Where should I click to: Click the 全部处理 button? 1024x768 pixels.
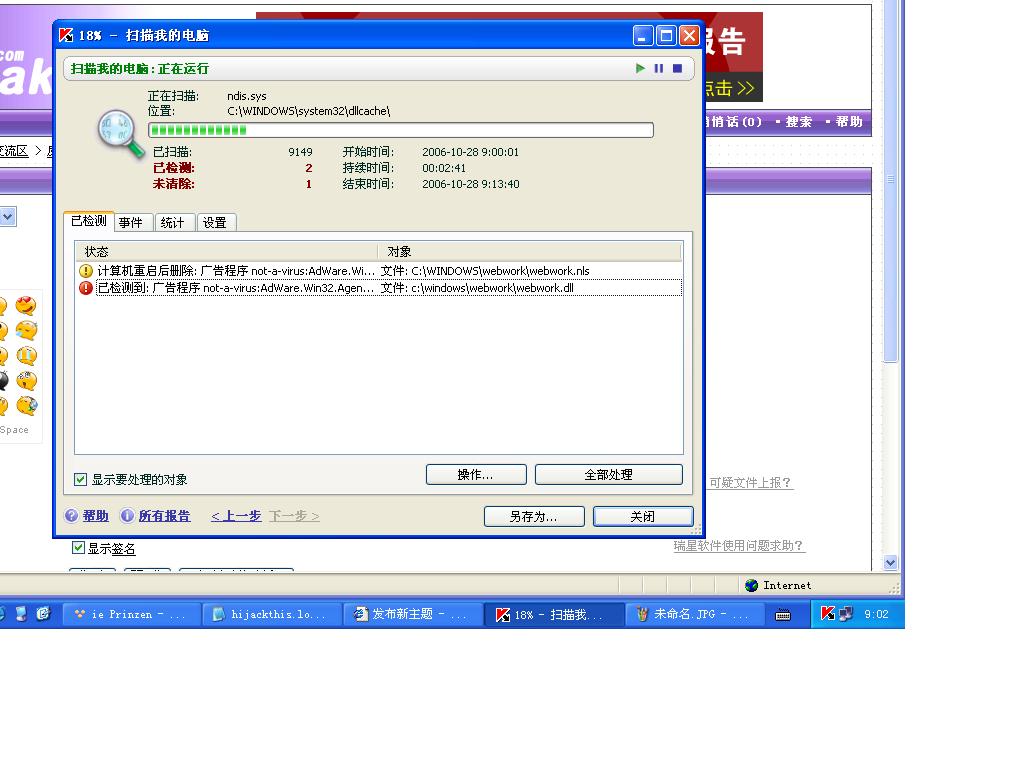click(609, 475)
